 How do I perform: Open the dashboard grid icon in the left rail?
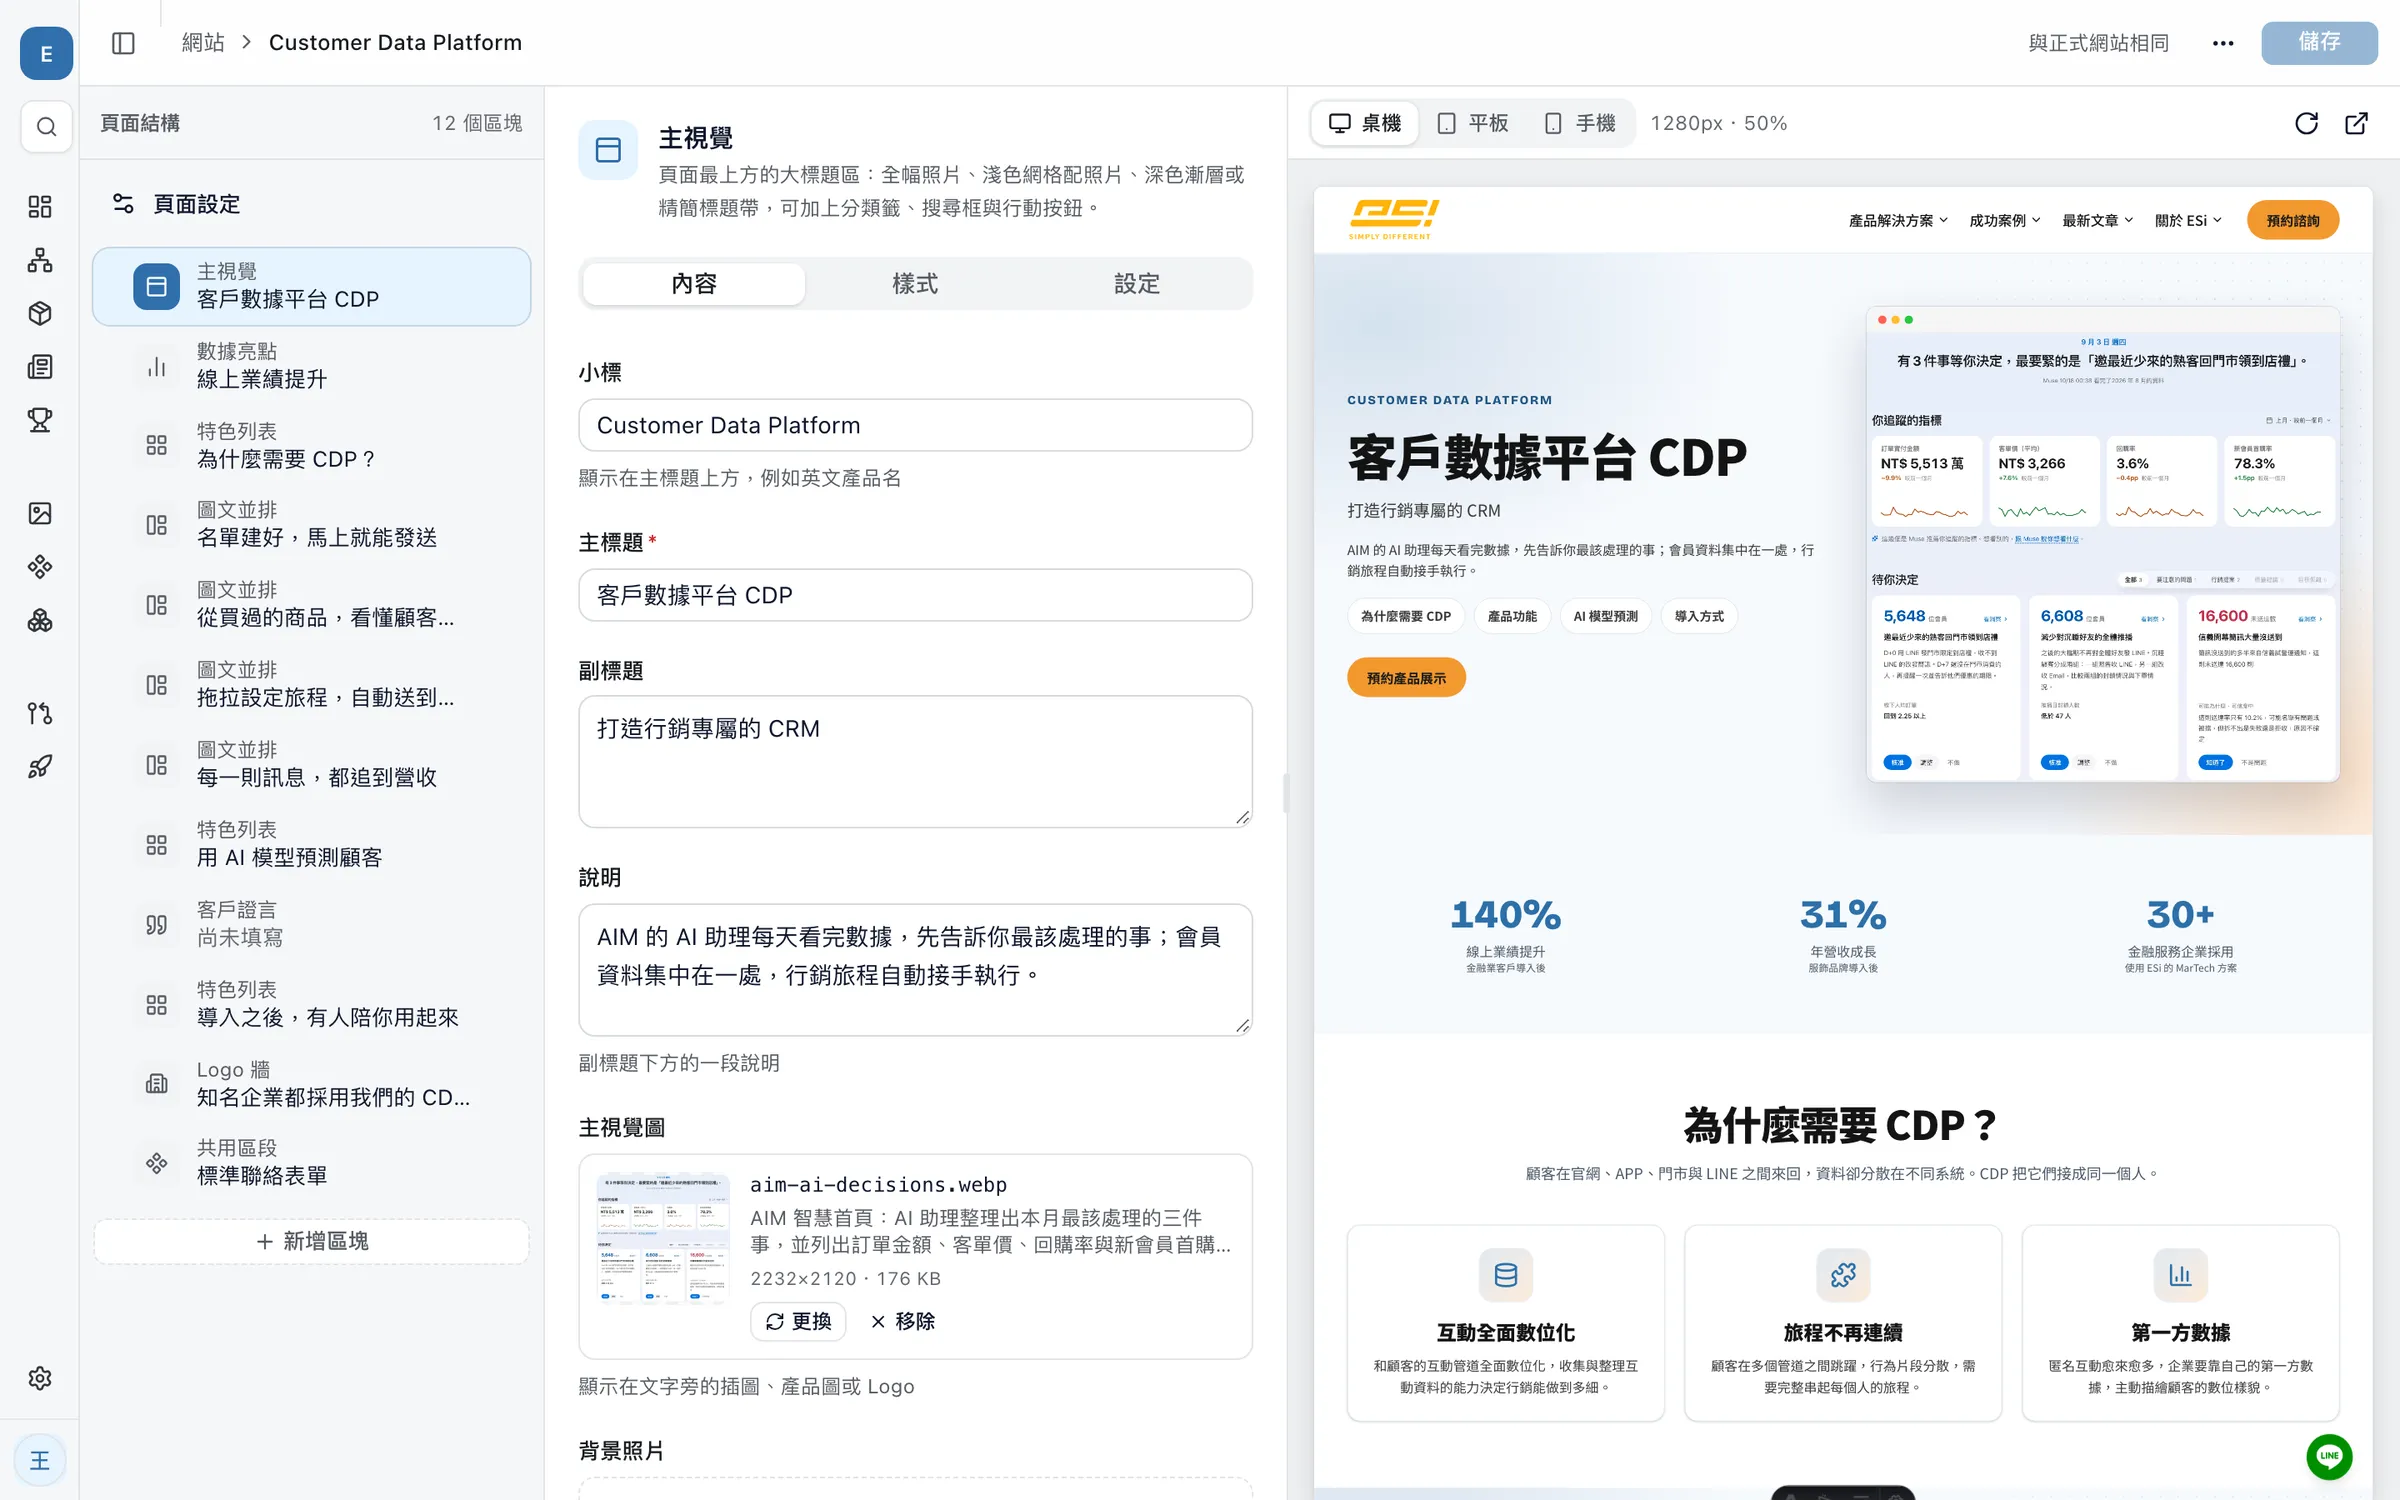click(x=40, y=207)
